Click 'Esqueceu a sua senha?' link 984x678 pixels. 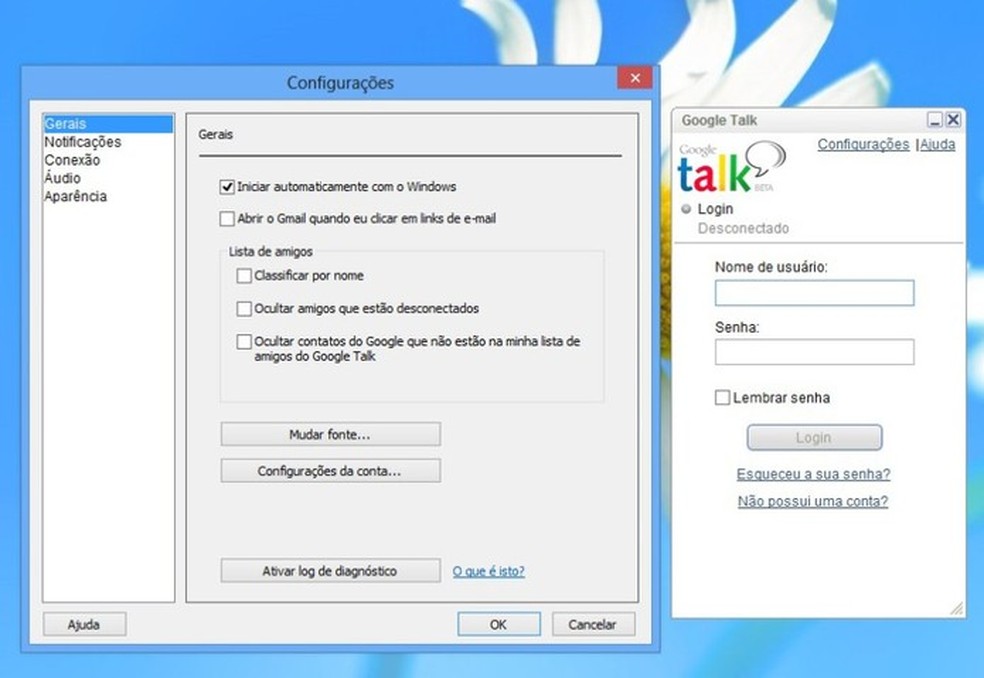813,474
